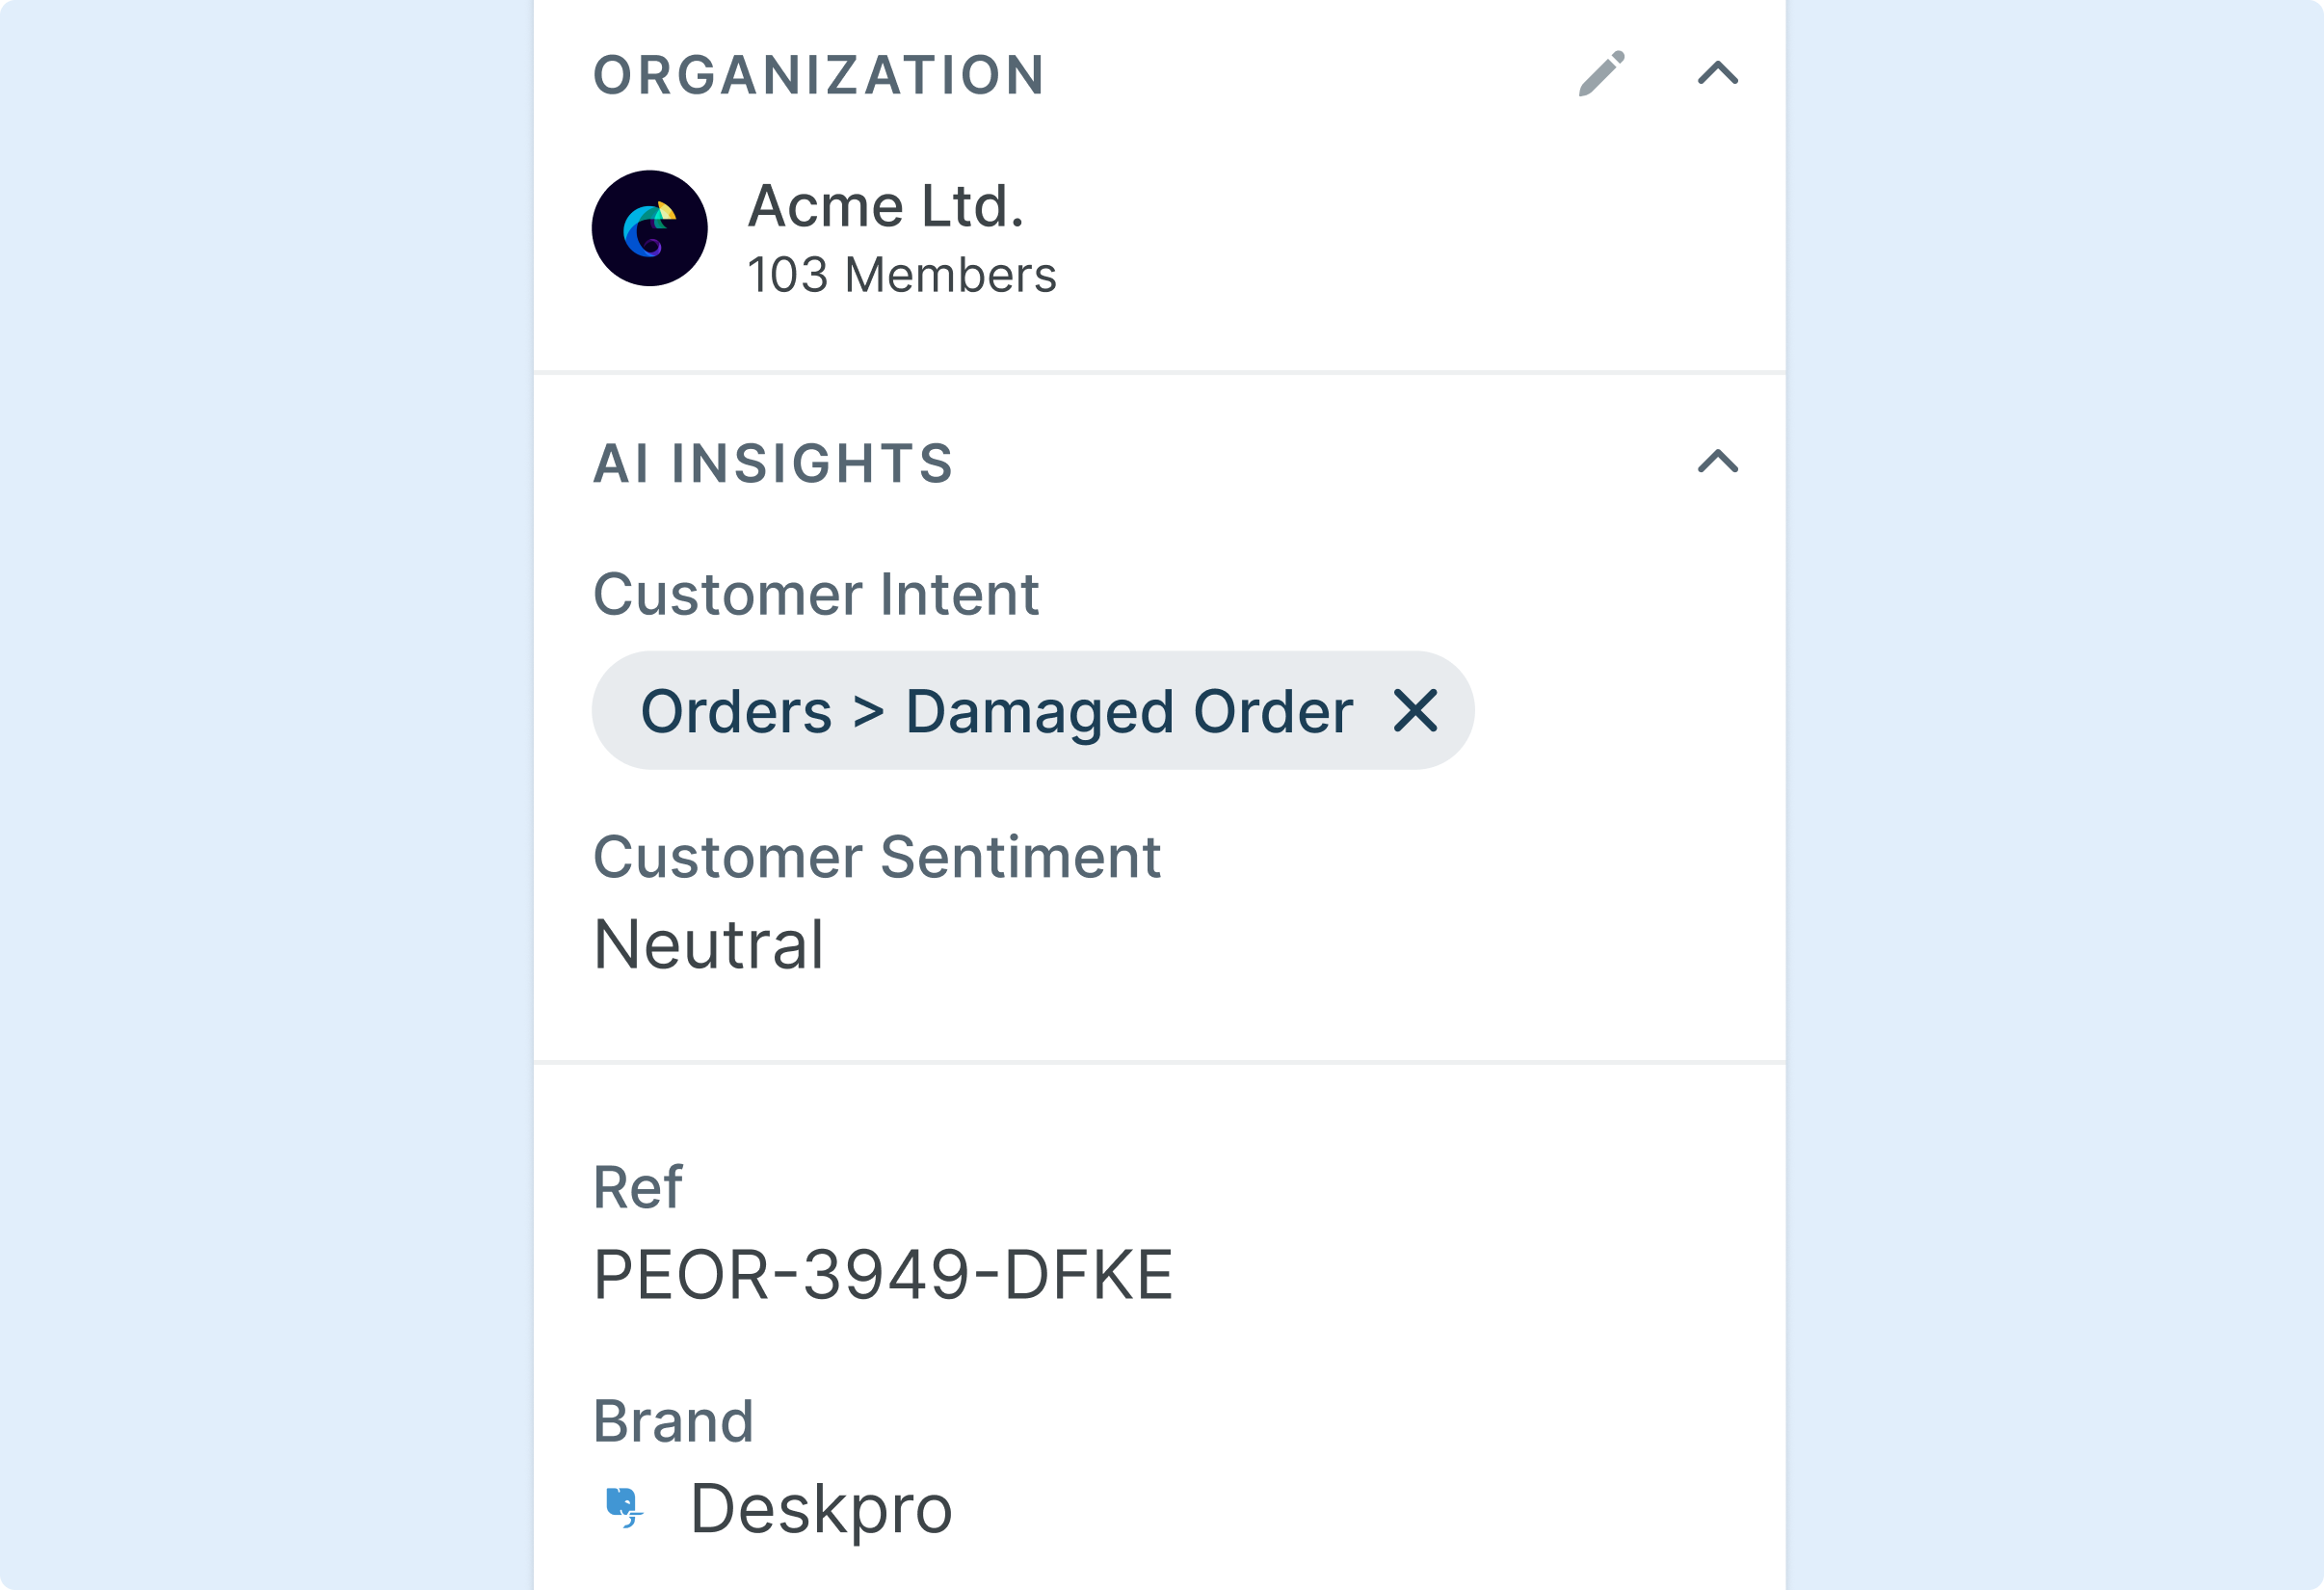This screenshot has width=2324, height=1590.
Task: Click the divider line below the Organization section
Action: (x=1160, y=372)
